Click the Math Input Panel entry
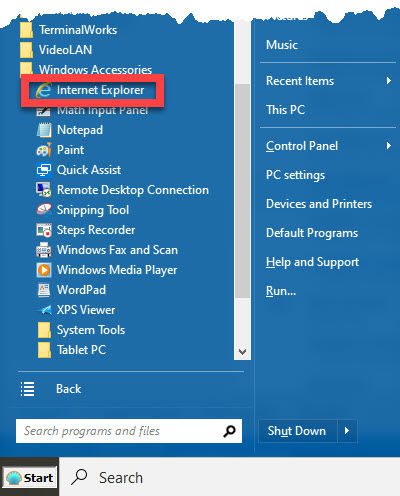Image resolution: width=400 pixels, height=496 pixels. (92, 111)
